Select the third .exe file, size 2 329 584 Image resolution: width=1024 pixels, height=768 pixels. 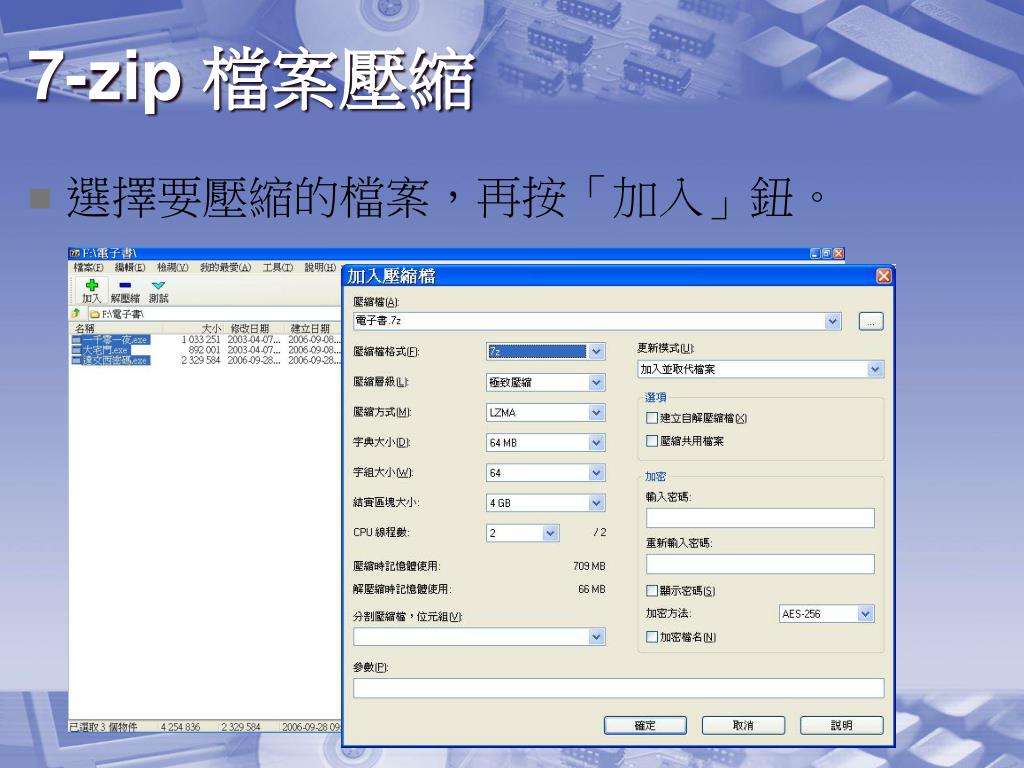(110, 360)
